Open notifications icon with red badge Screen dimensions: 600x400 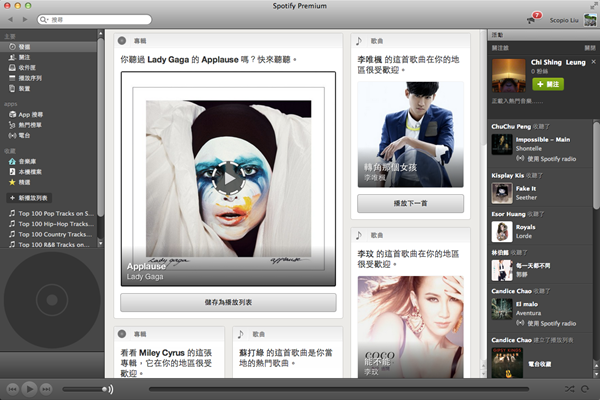coord(531,19)
